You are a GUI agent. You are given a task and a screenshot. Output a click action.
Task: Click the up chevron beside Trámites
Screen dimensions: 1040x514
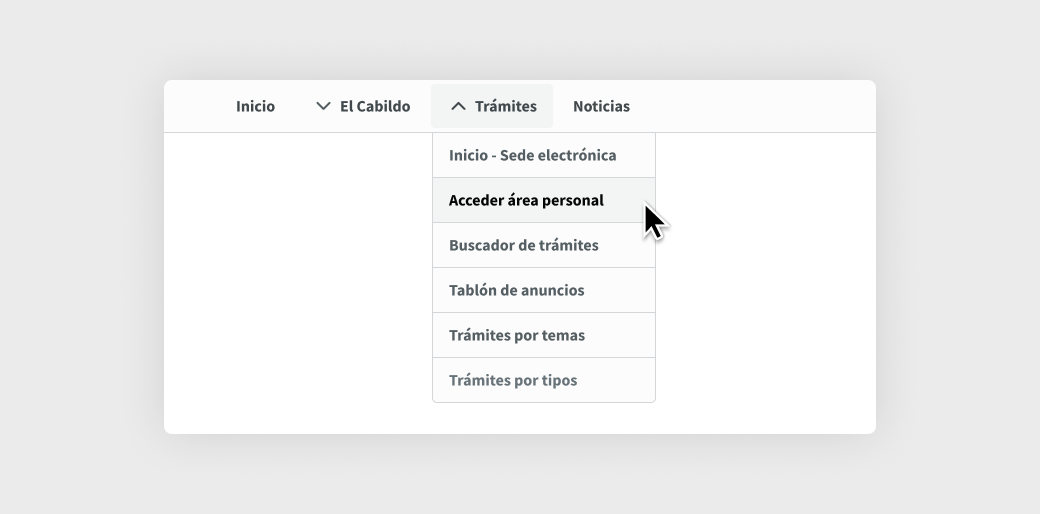pos(458,106)
